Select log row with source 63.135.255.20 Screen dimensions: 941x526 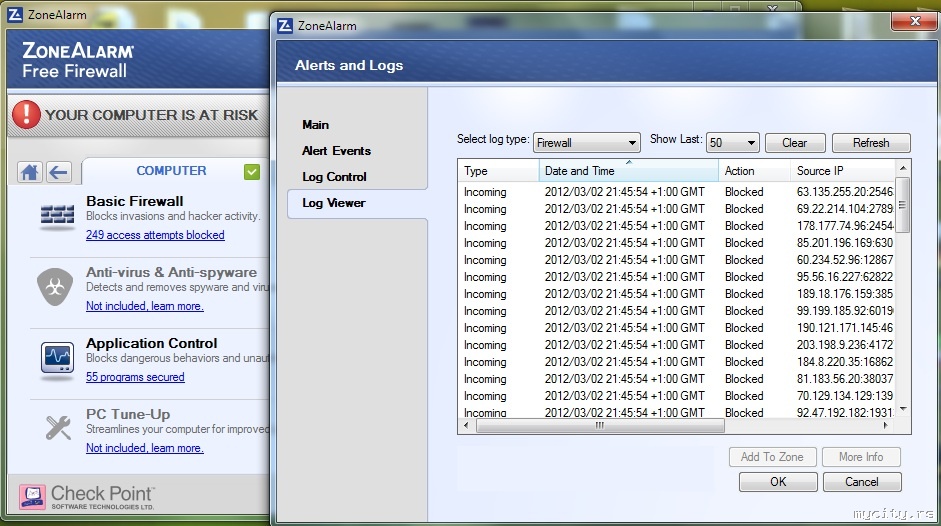[x=676, y=192]
